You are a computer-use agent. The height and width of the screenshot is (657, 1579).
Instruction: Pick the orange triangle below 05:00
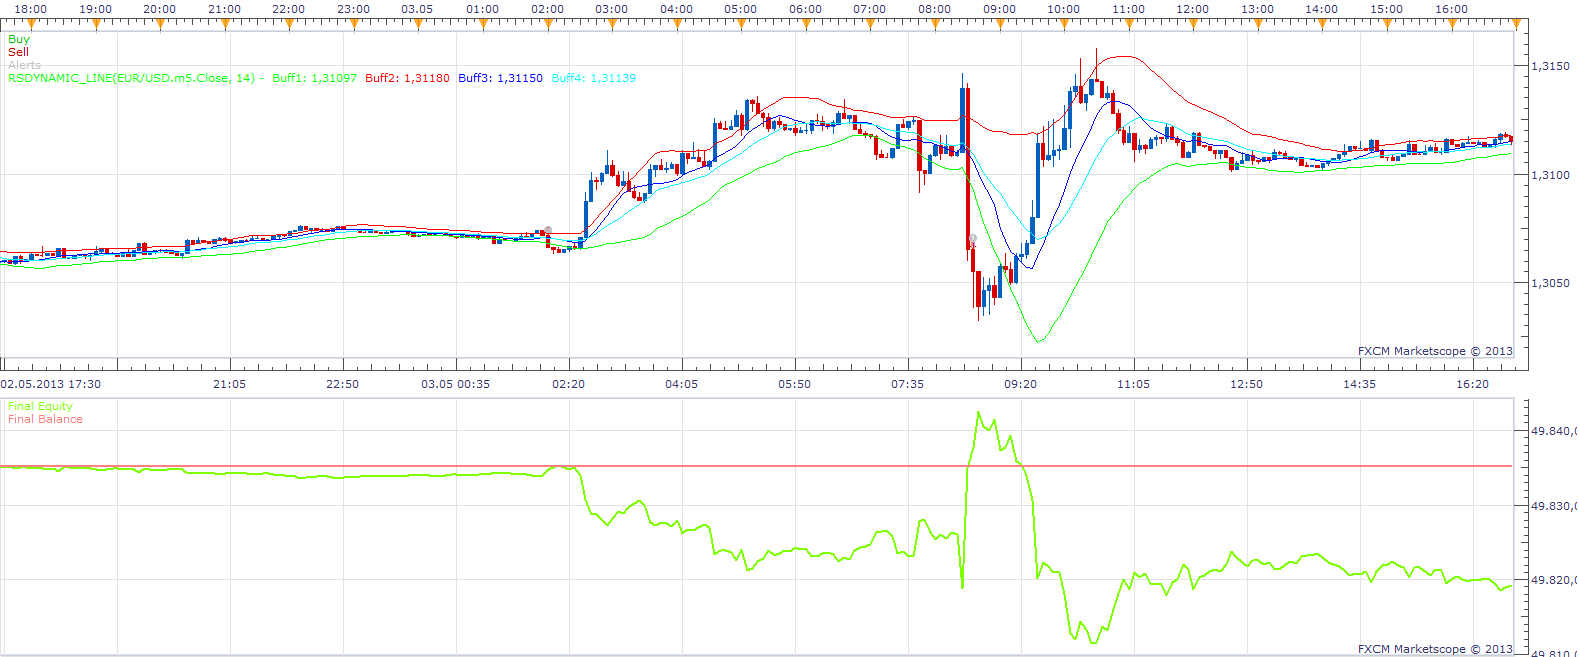click(x=741, y=24)
